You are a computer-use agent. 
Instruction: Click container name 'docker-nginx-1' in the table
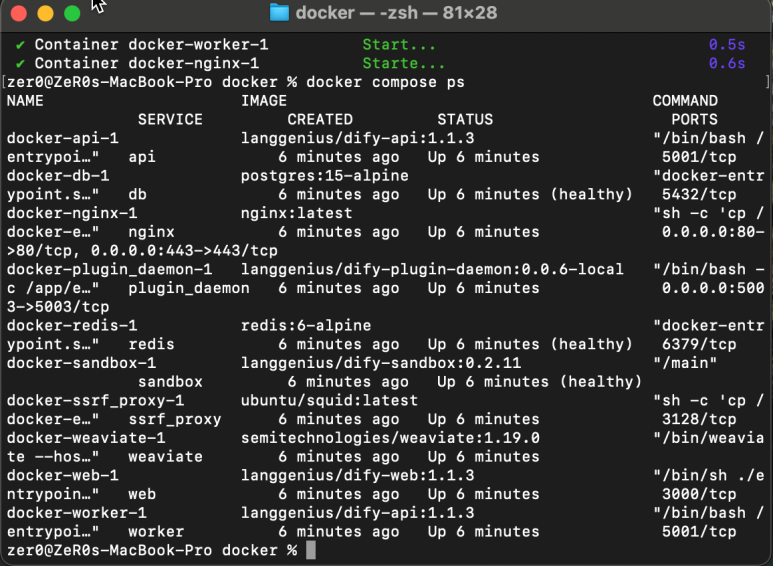coord(72,213)
